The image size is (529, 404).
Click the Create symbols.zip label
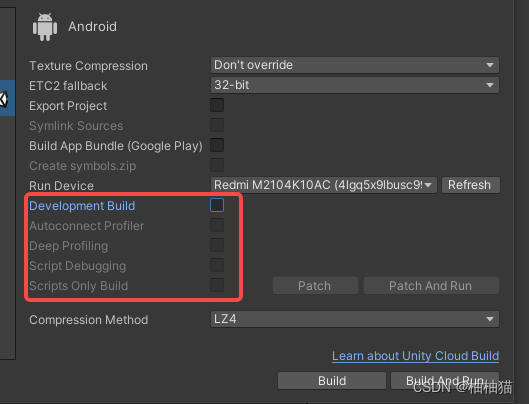coord(83,166)
